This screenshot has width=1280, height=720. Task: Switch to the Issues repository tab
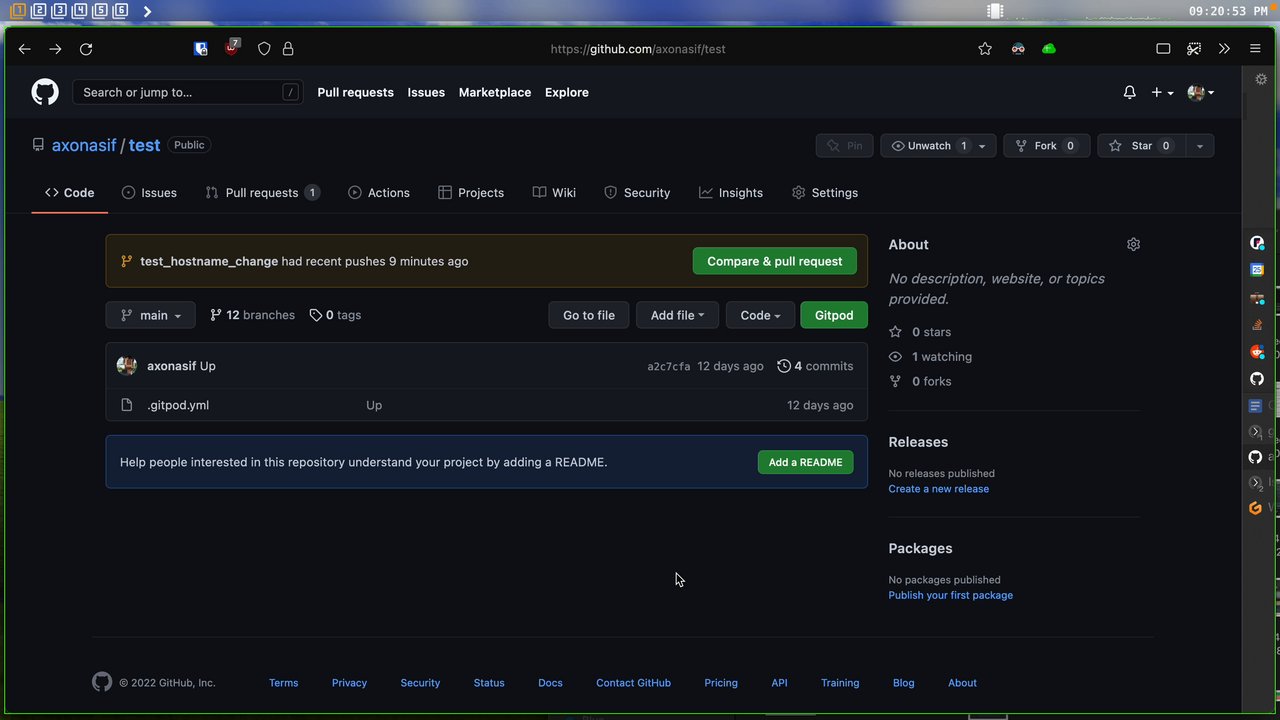coord(149,193)
